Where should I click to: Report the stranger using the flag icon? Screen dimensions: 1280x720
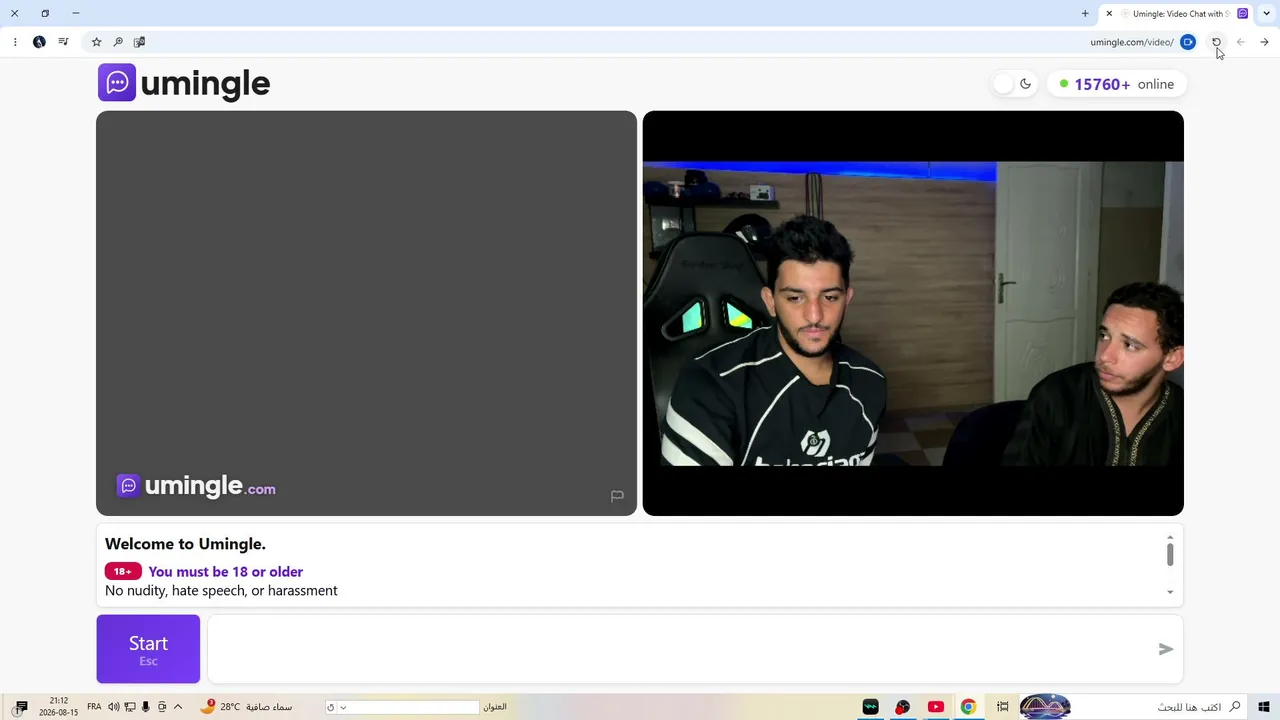click(x=617, y=496)
